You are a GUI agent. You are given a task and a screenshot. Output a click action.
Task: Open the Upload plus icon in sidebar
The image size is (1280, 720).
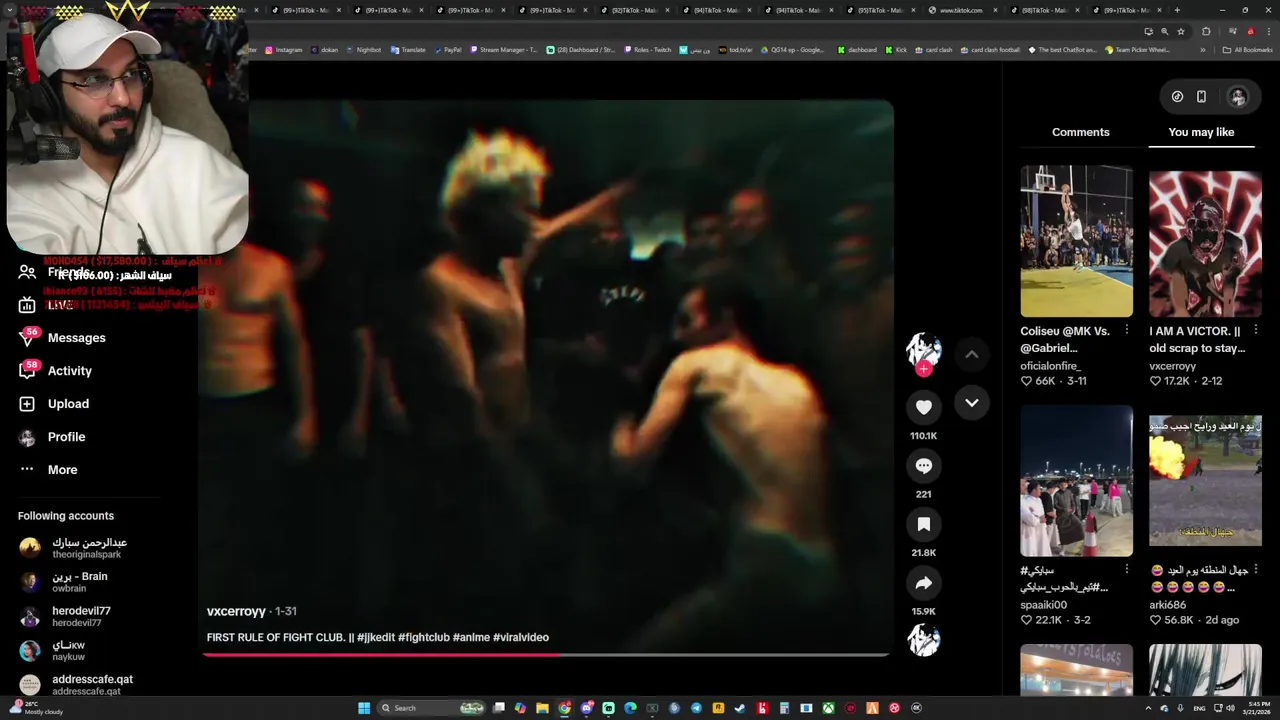point(27,404)
